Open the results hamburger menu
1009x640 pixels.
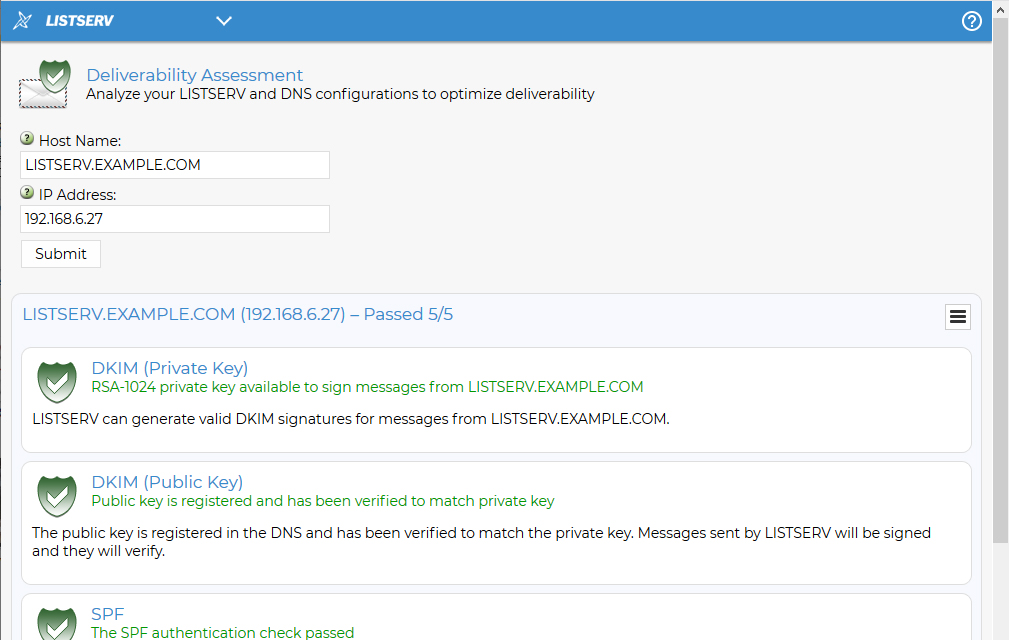[x=958, y=317]
